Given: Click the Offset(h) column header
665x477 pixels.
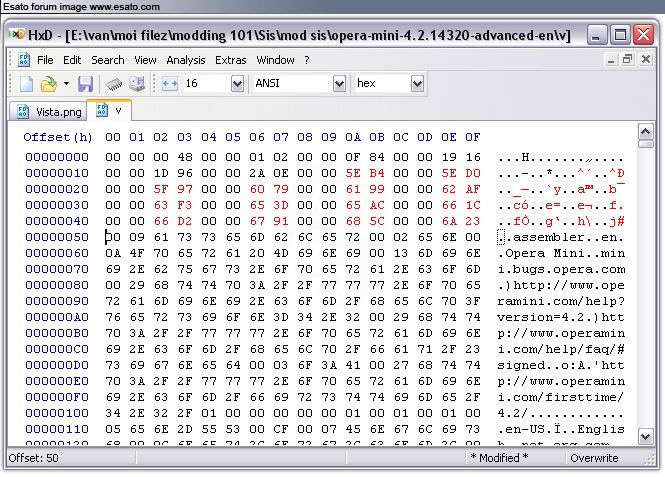Looking at the screenshot, I should (58, 137).
